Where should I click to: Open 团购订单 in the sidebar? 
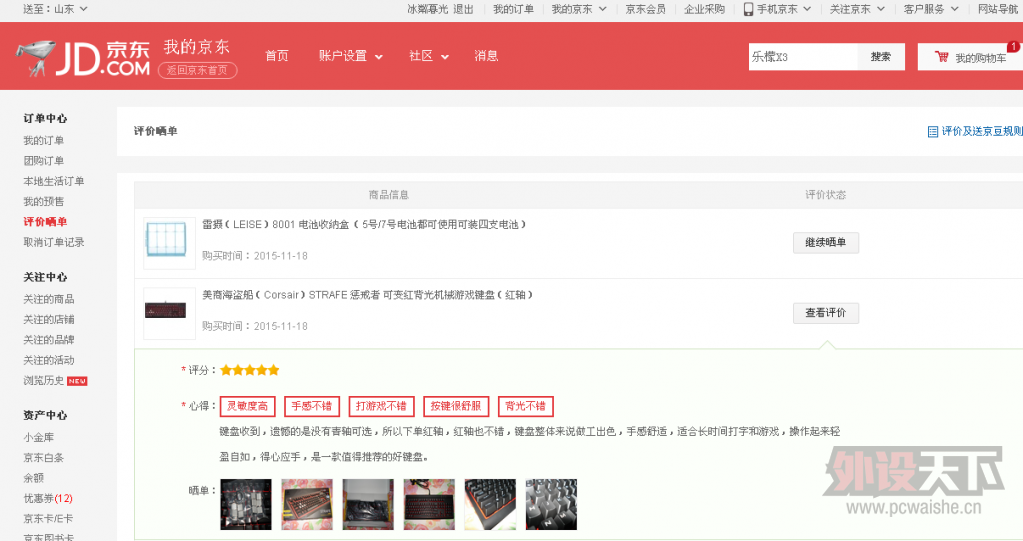(44, 161)
